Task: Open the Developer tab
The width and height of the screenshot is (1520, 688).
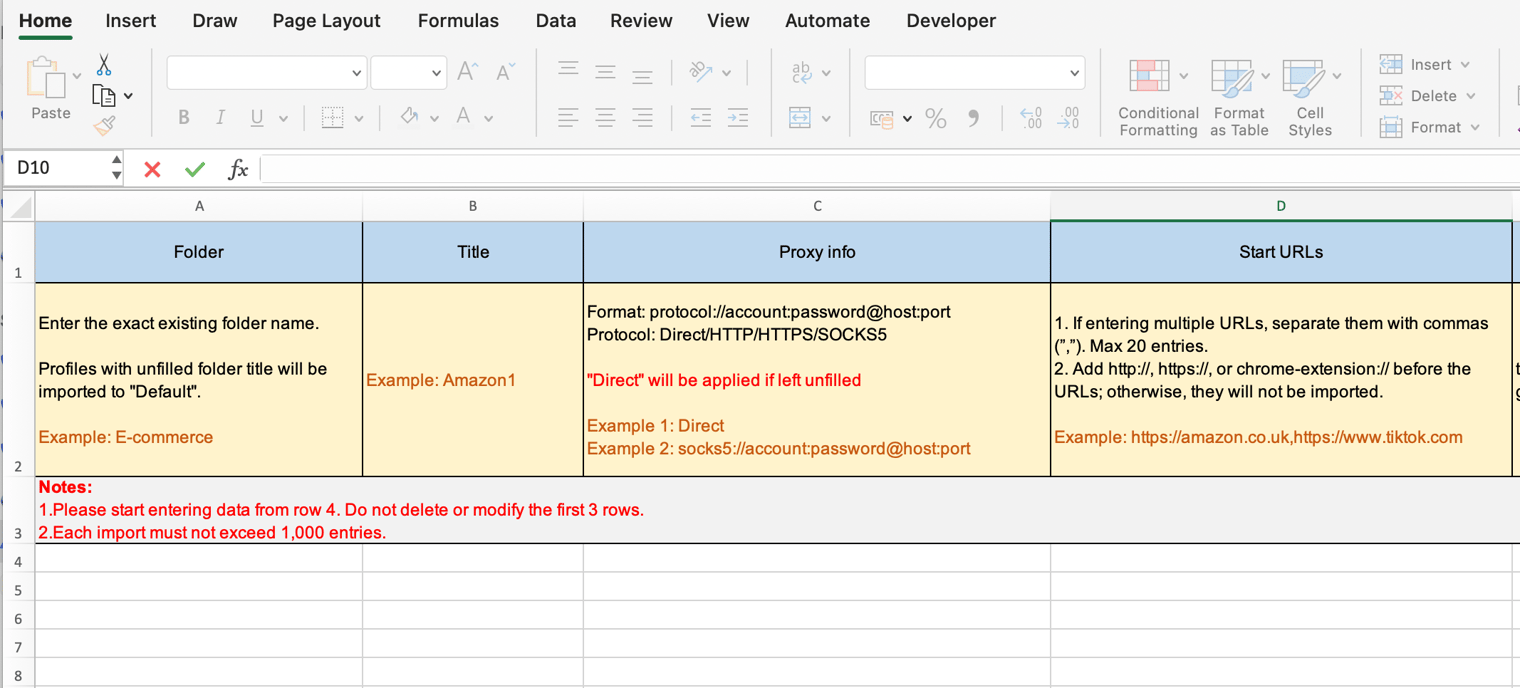Action: tap(951, 20)
